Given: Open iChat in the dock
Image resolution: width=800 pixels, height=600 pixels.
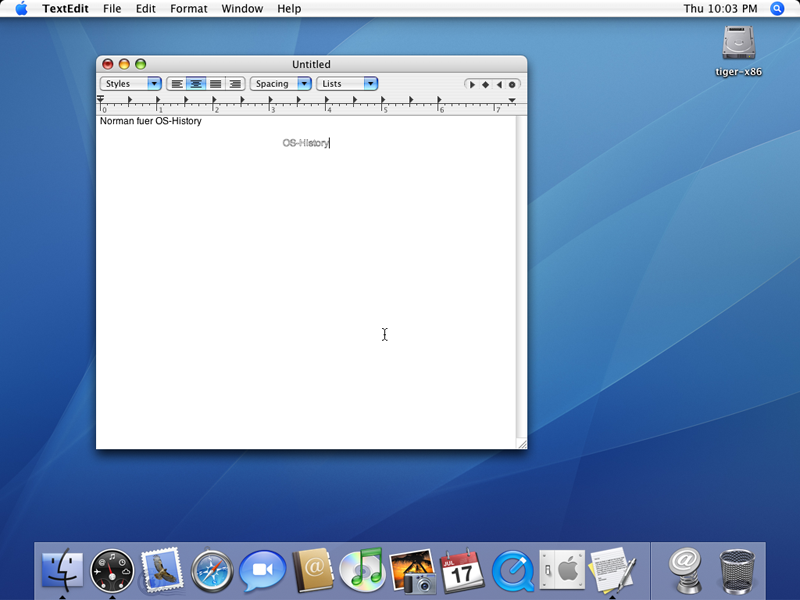Looking at the screenshot, I should point(262,570).
